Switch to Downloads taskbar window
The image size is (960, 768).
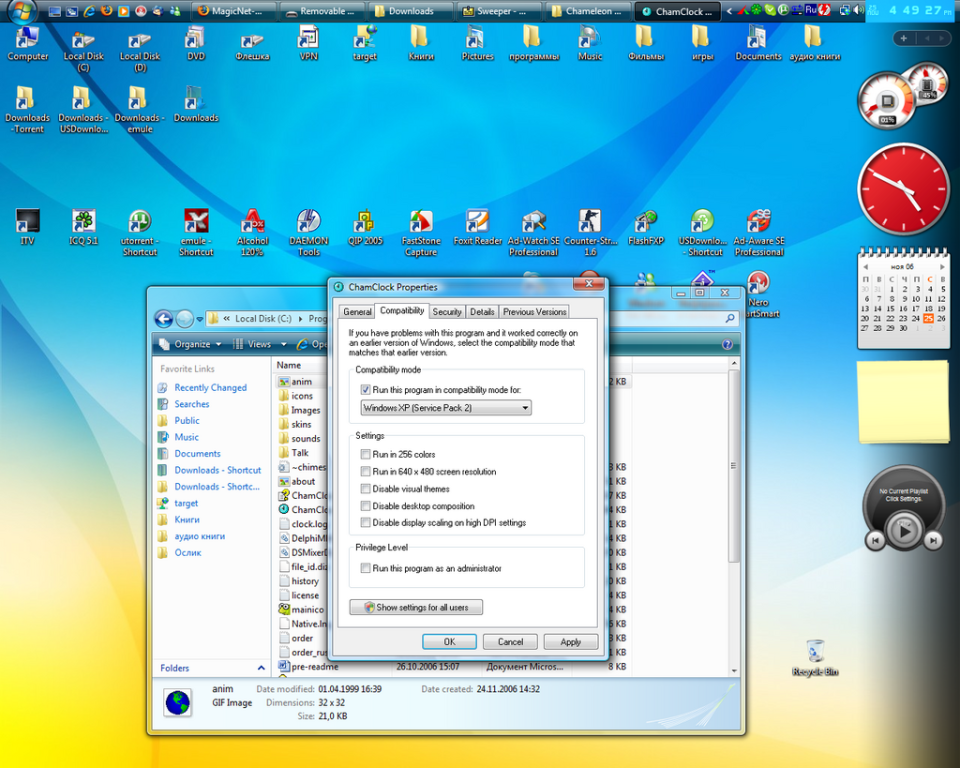411,11
